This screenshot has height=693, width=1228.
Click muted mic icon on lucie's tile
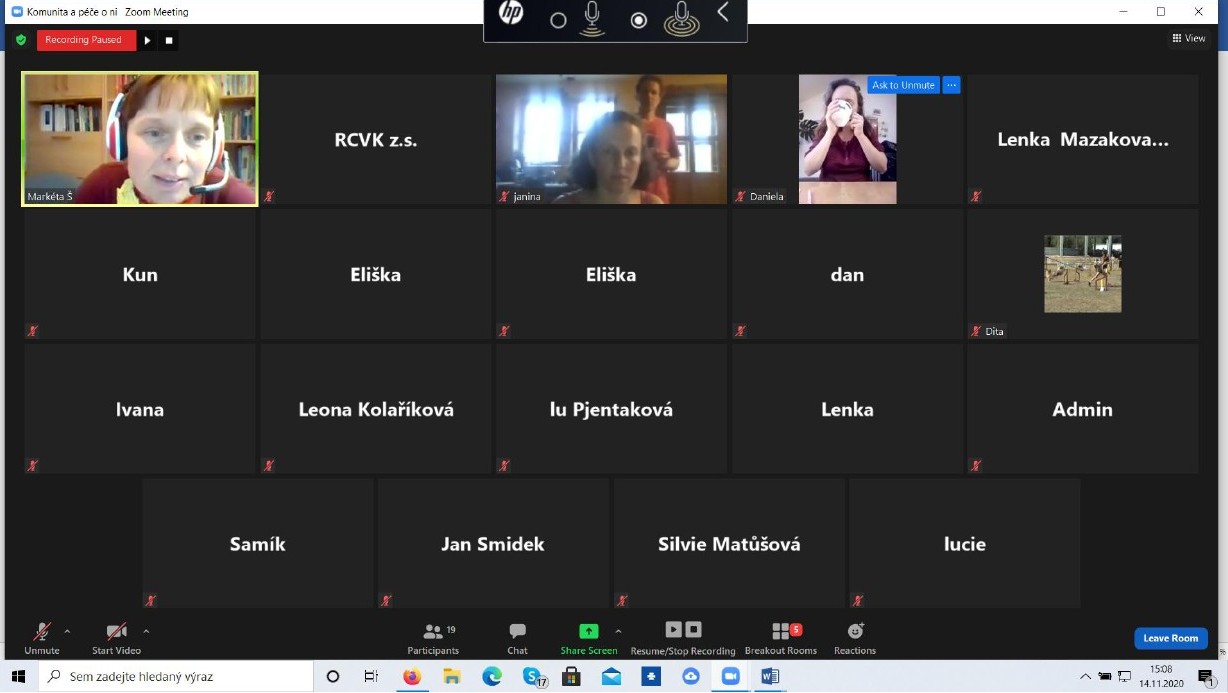858,600
